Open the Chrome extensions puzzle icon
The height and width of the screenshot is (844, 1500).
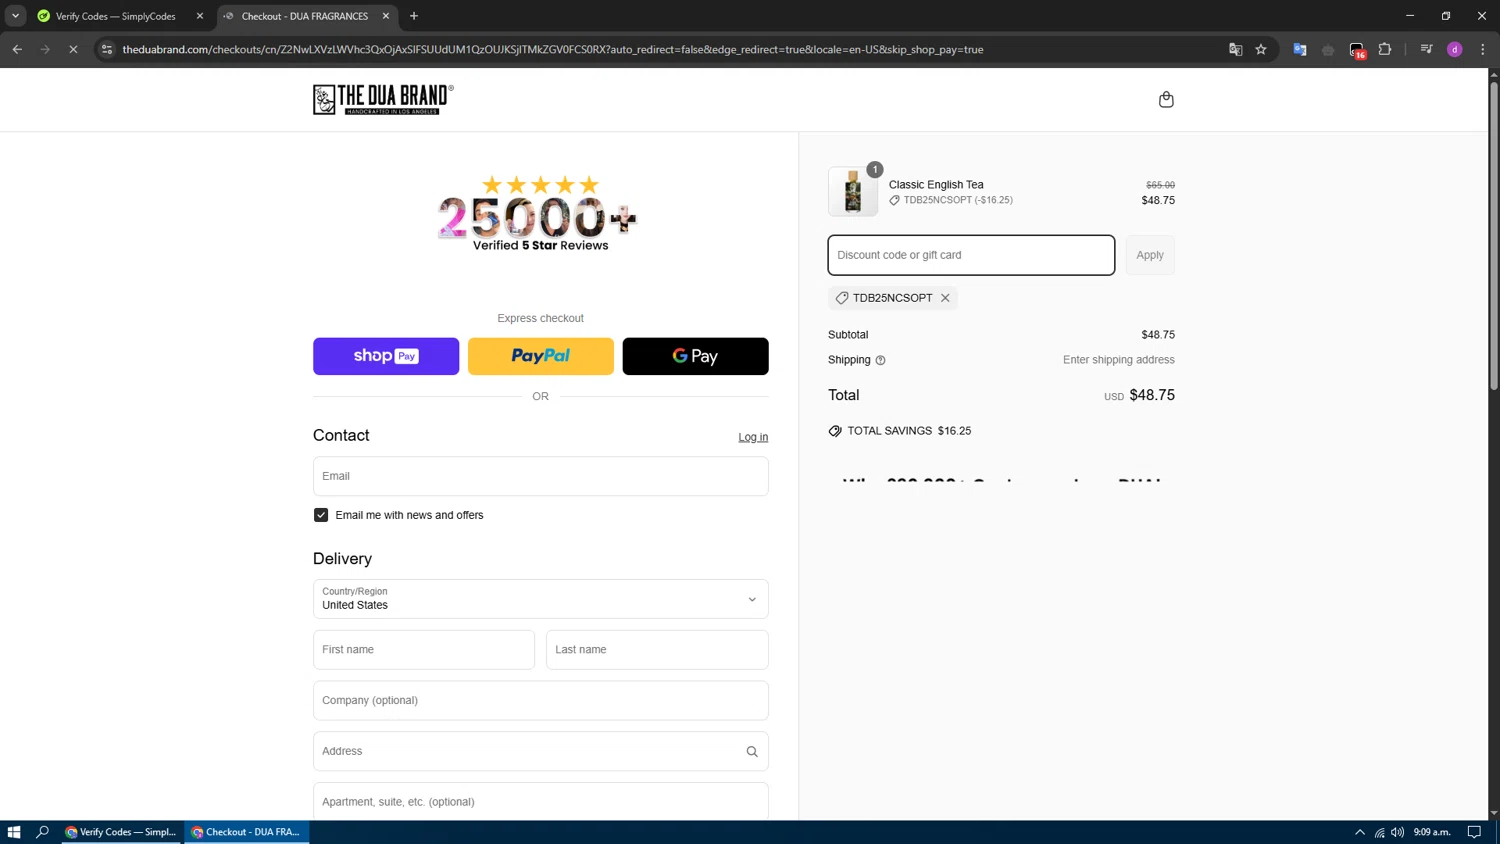(x=1385, y=49)
